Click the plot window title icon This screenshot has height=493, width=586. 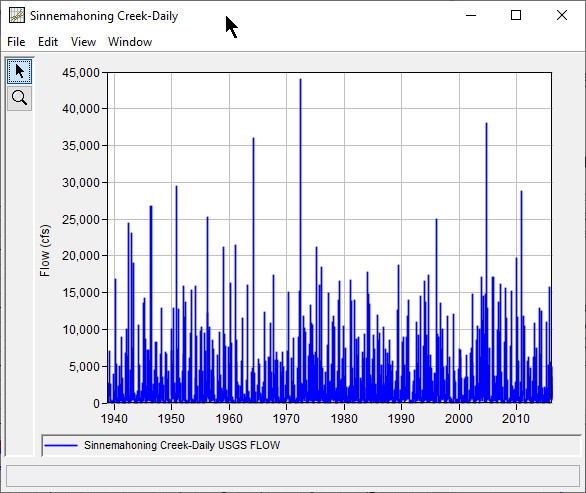tap(17, 16)
